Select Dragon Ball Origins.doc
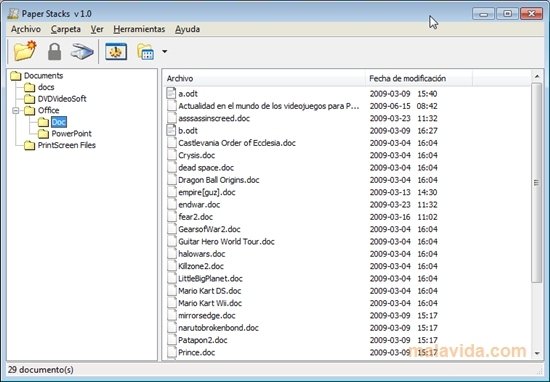Viewport: 550px width, 382px height. click(x=219, y=180)
